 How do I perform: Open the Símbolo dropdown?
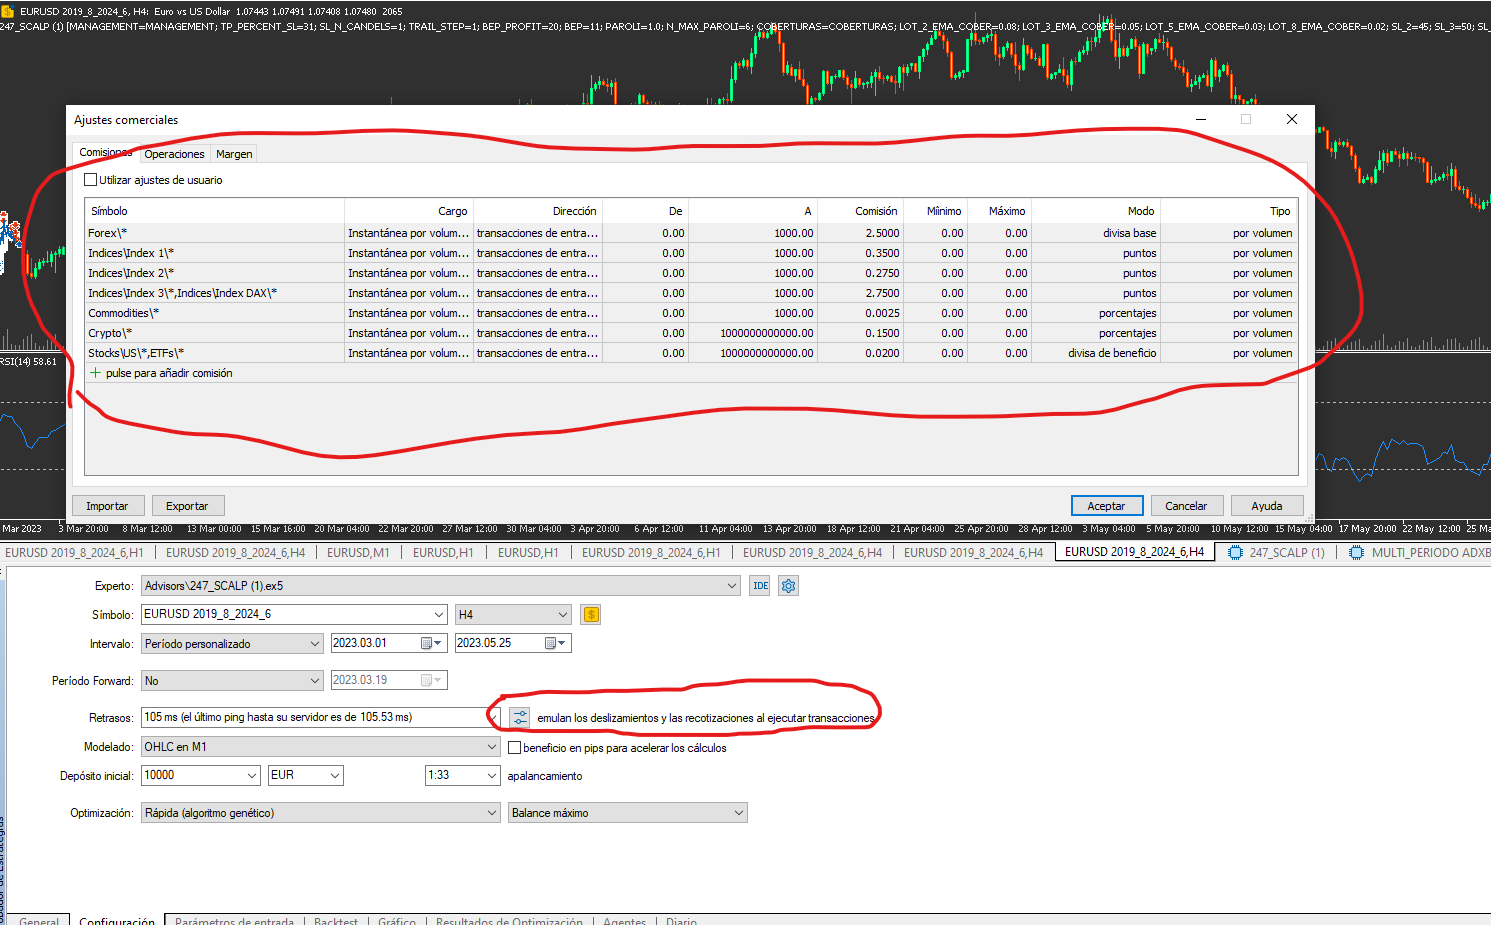[439, 615]
